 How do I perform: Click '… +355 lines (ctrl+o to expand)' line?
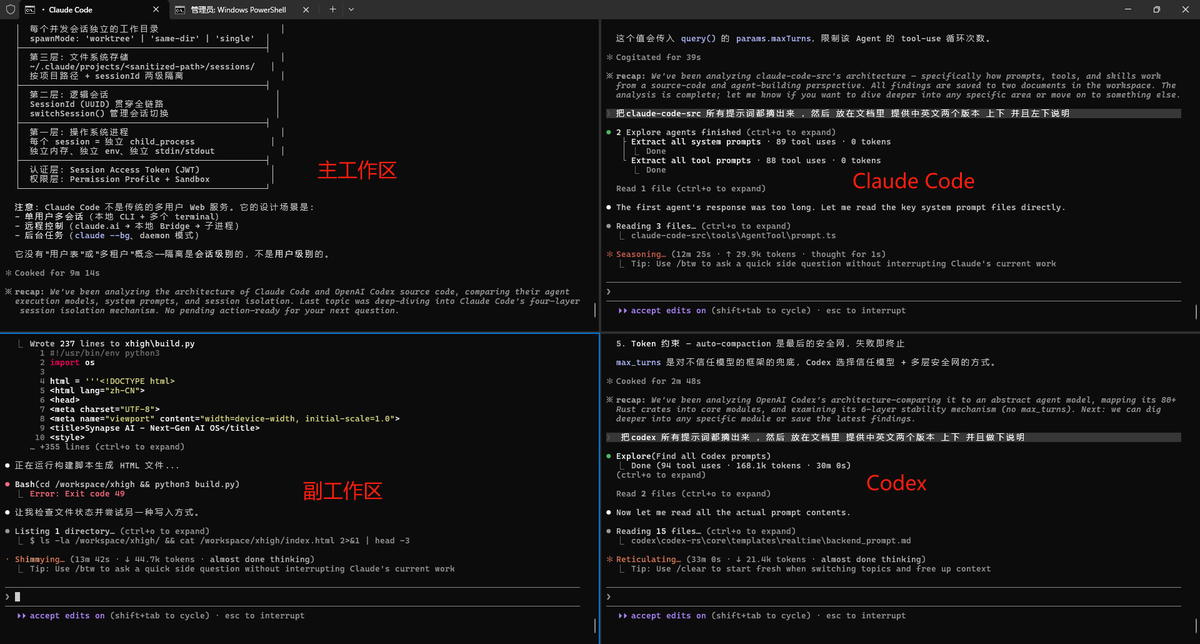(x=107, y=447)
